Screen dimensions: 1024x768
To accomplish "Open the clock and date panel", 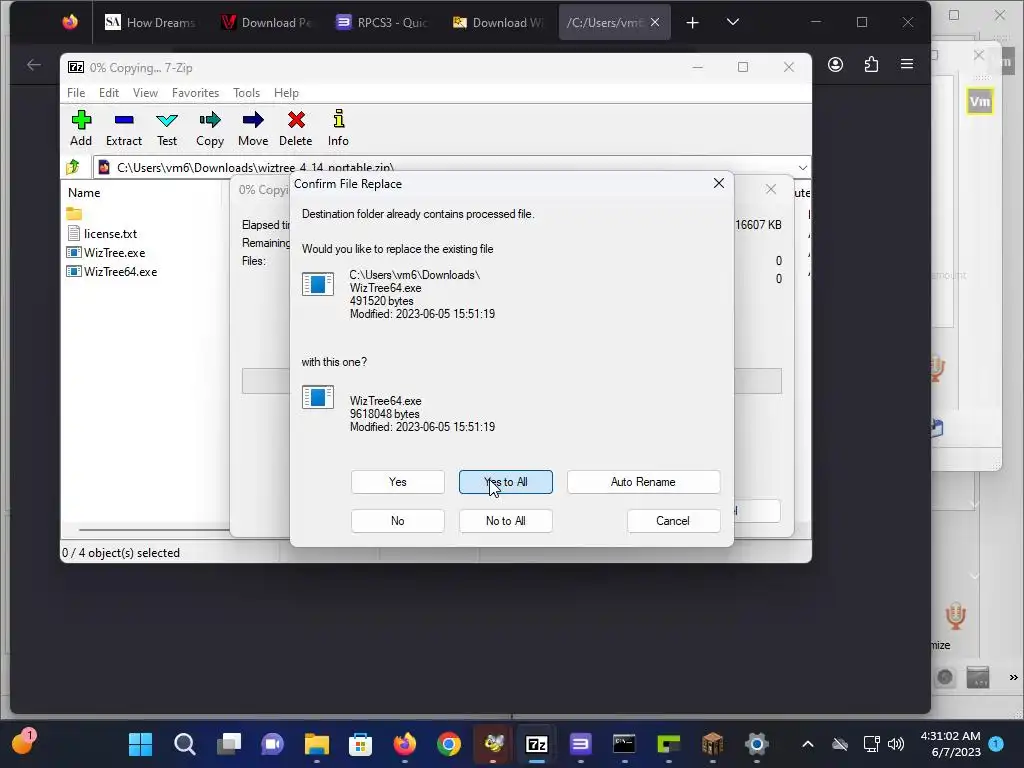I will (x=950, y=744).
